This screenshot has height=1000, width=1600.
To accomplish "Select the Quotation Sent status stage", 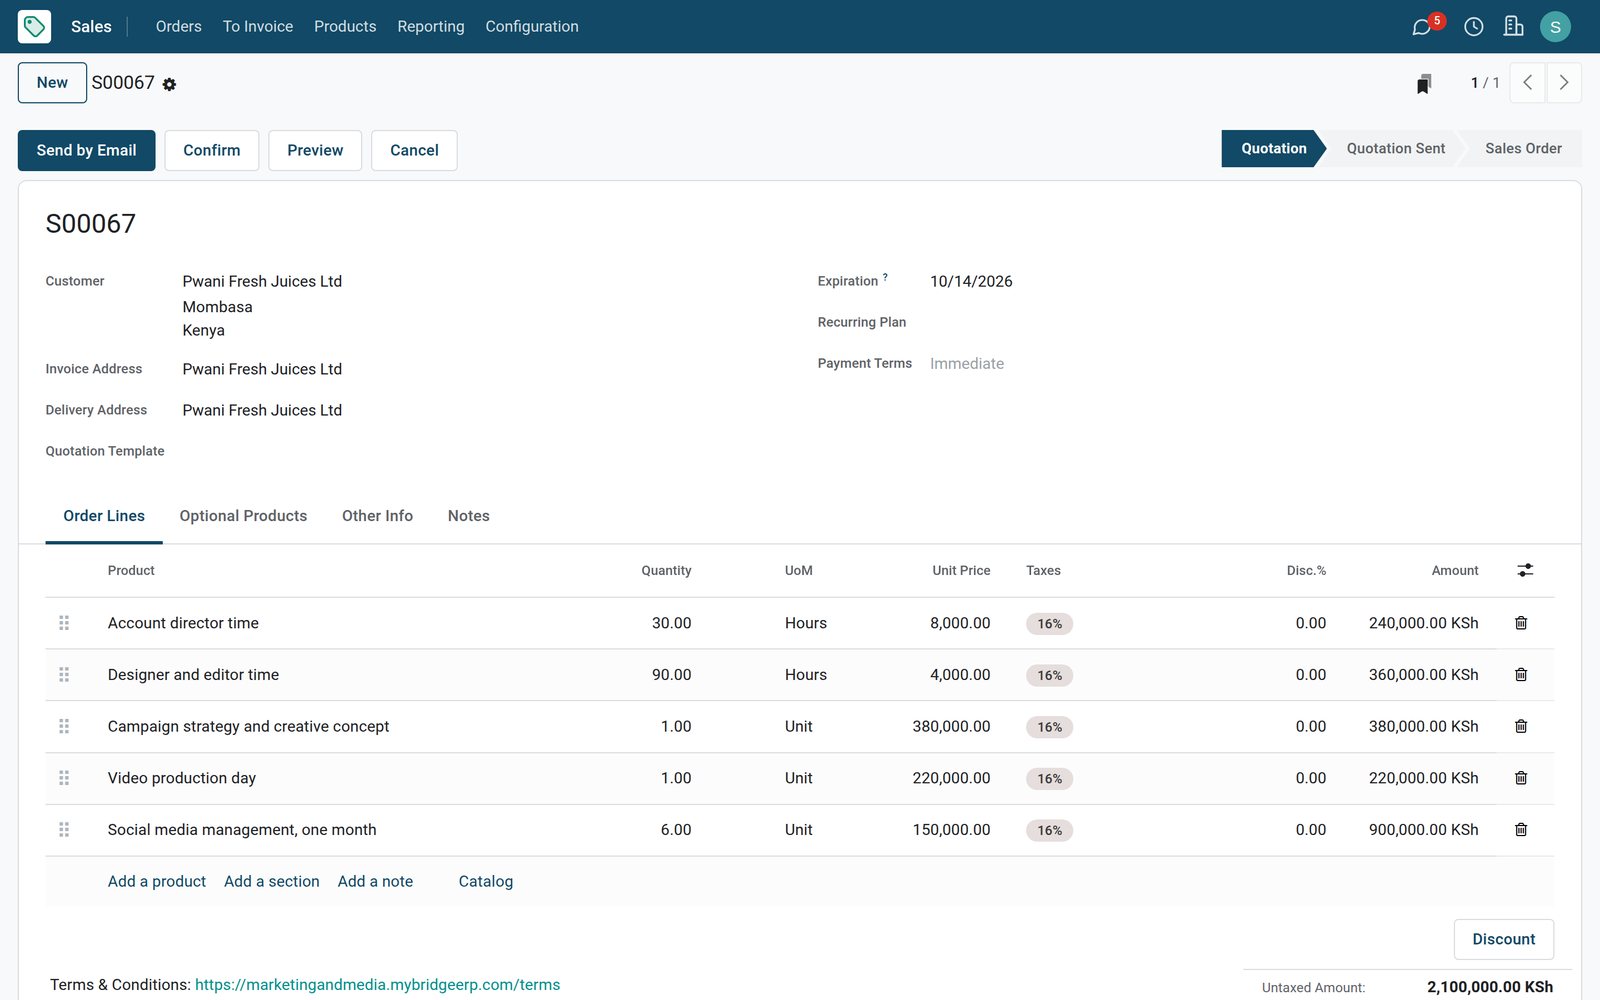I will pos(1395,148).
